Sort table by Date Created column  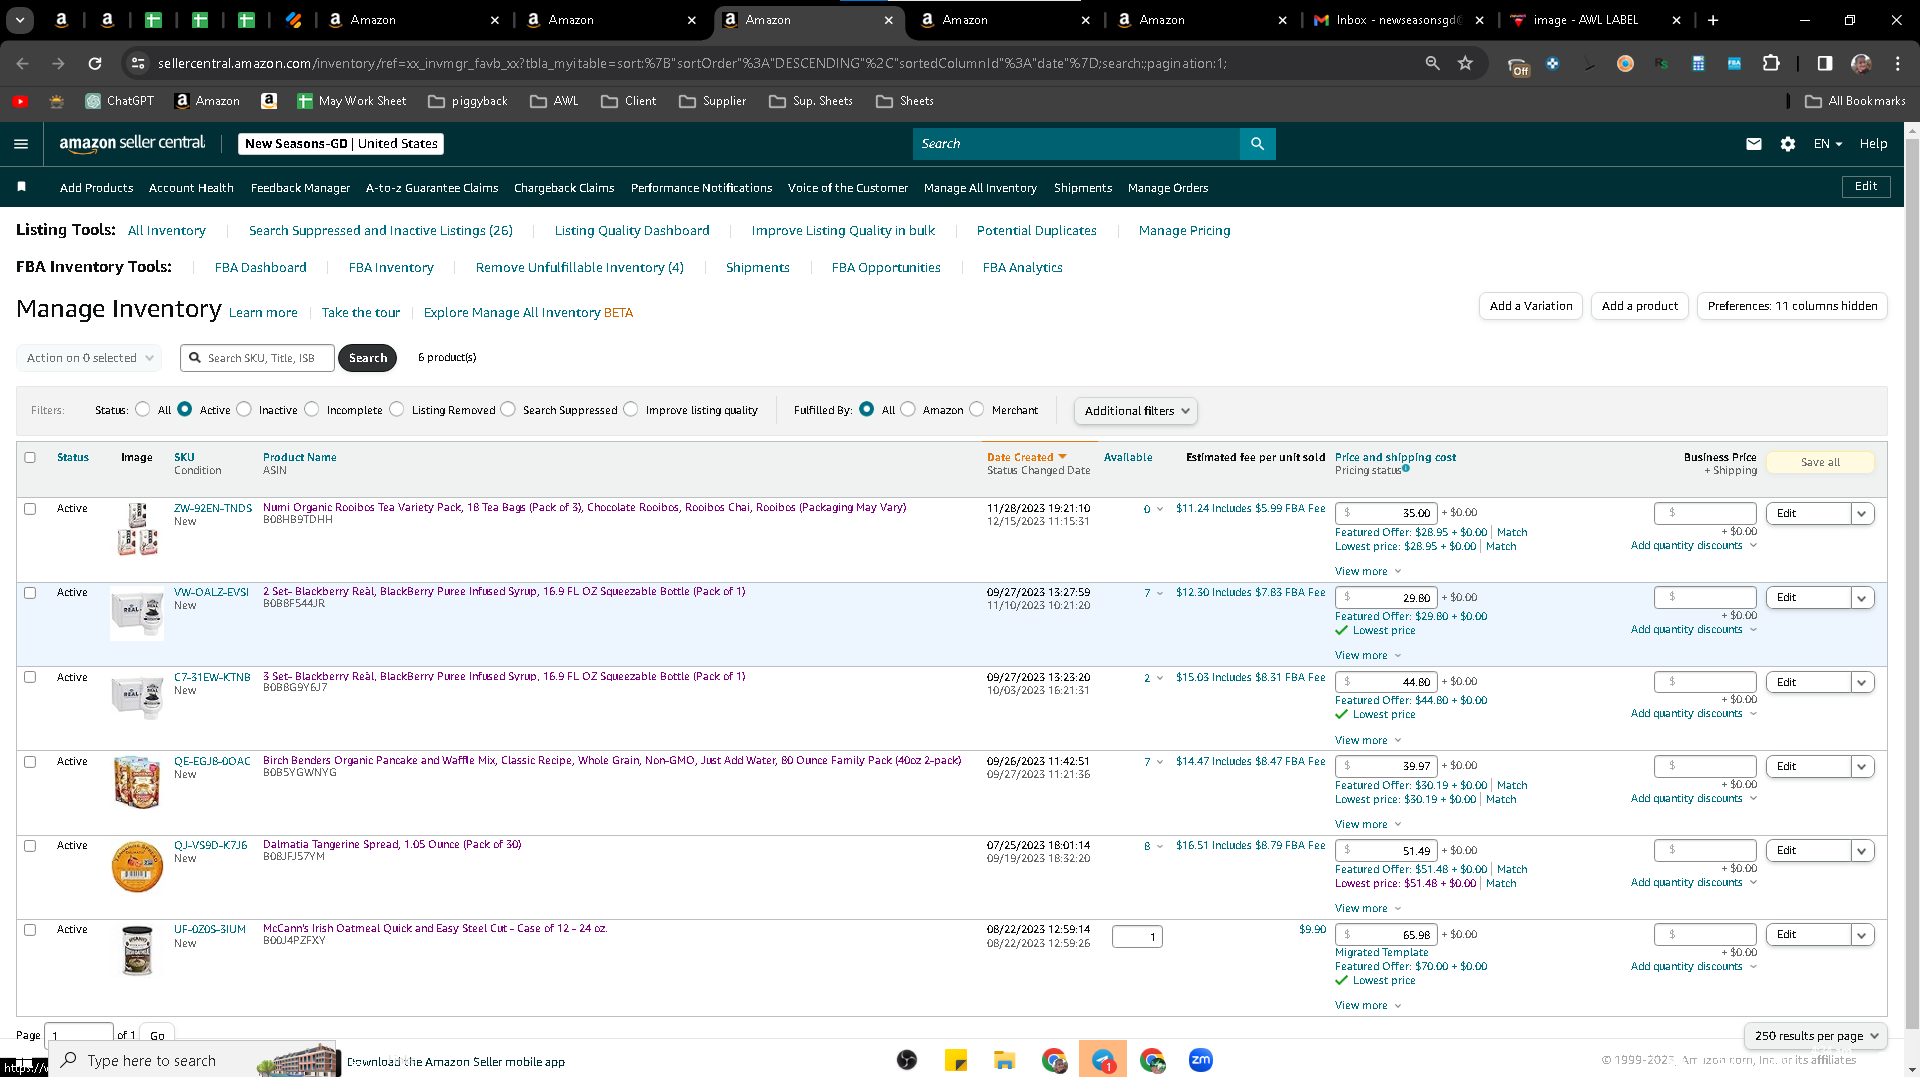point(1020,458)
